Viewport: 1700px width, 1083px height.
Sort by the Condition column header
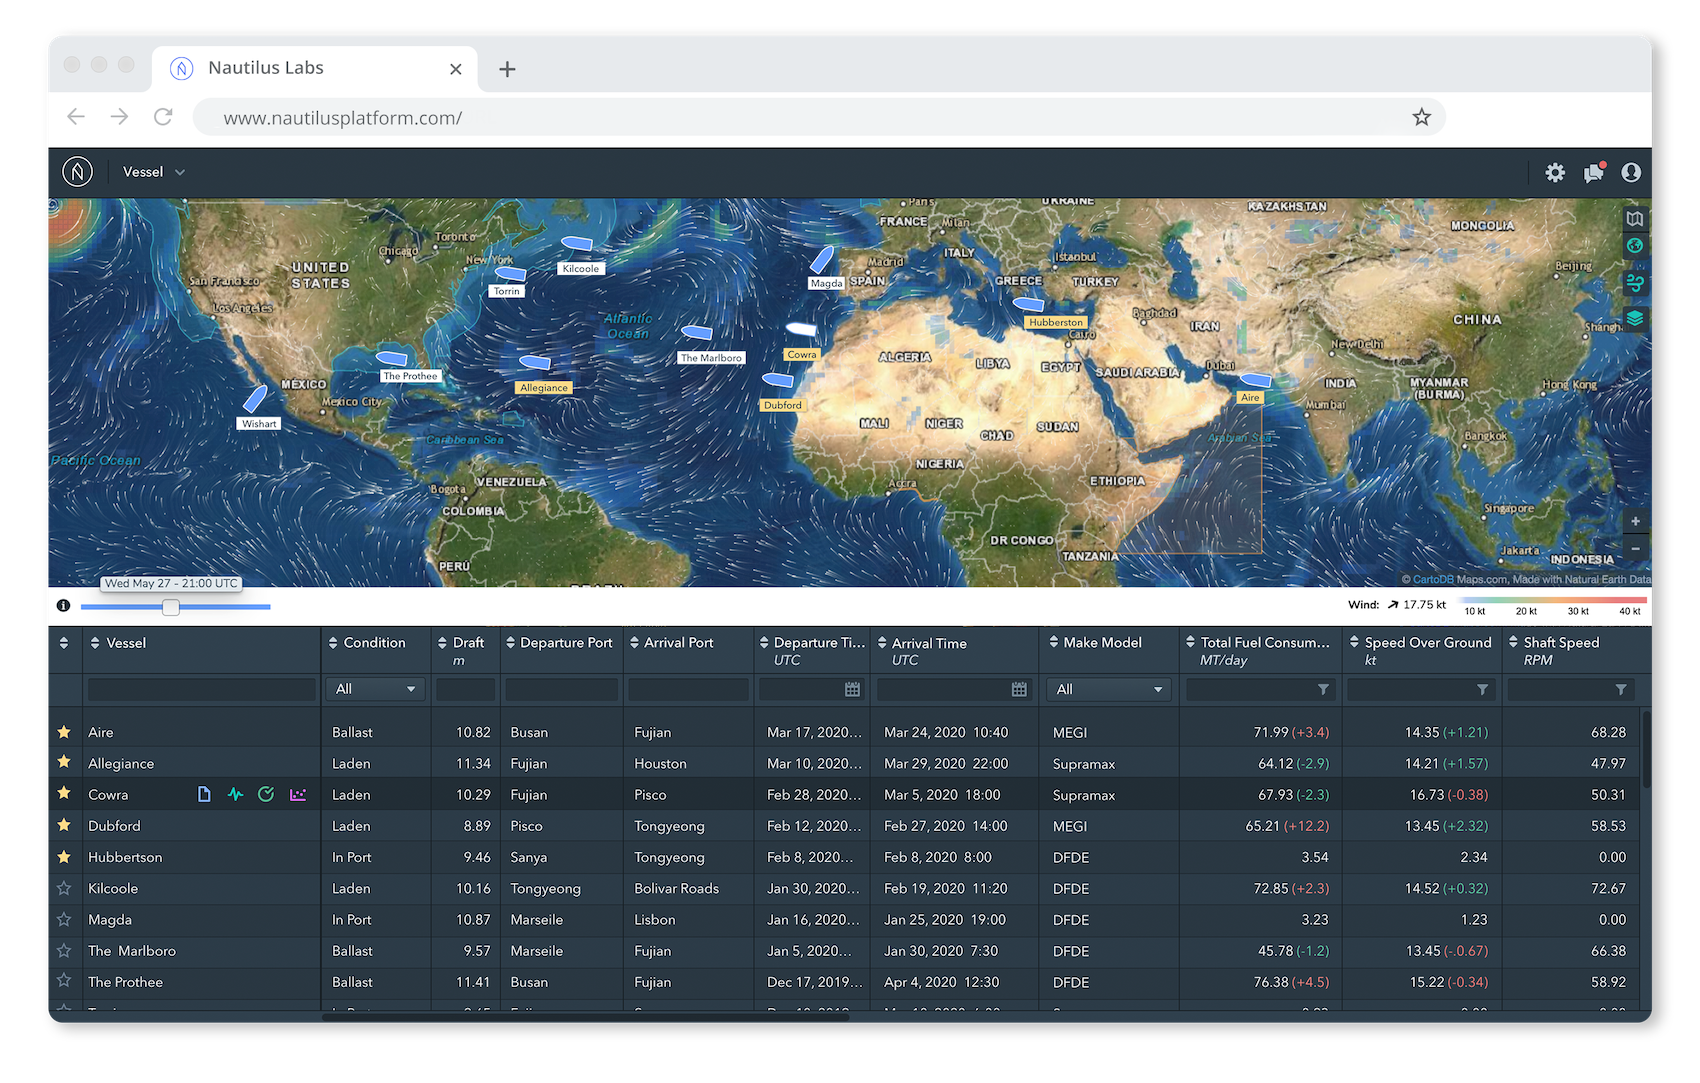367,643
